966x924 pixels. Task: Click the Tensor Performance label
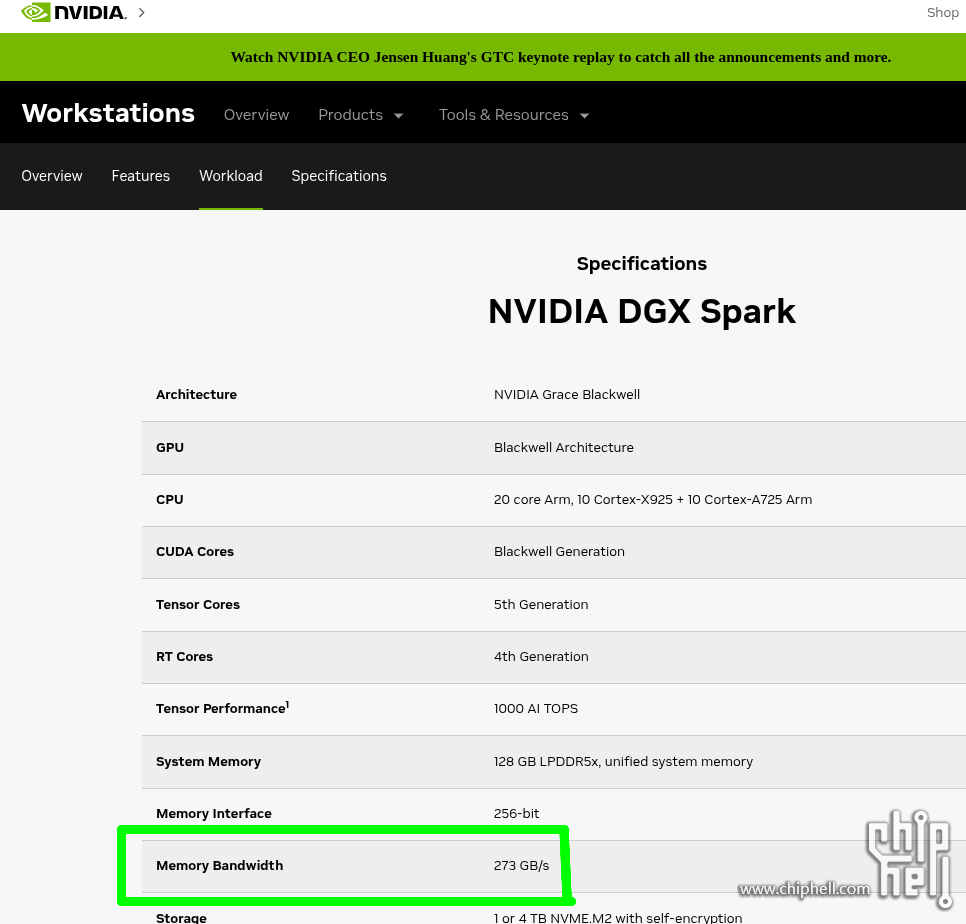pos(222,708)
